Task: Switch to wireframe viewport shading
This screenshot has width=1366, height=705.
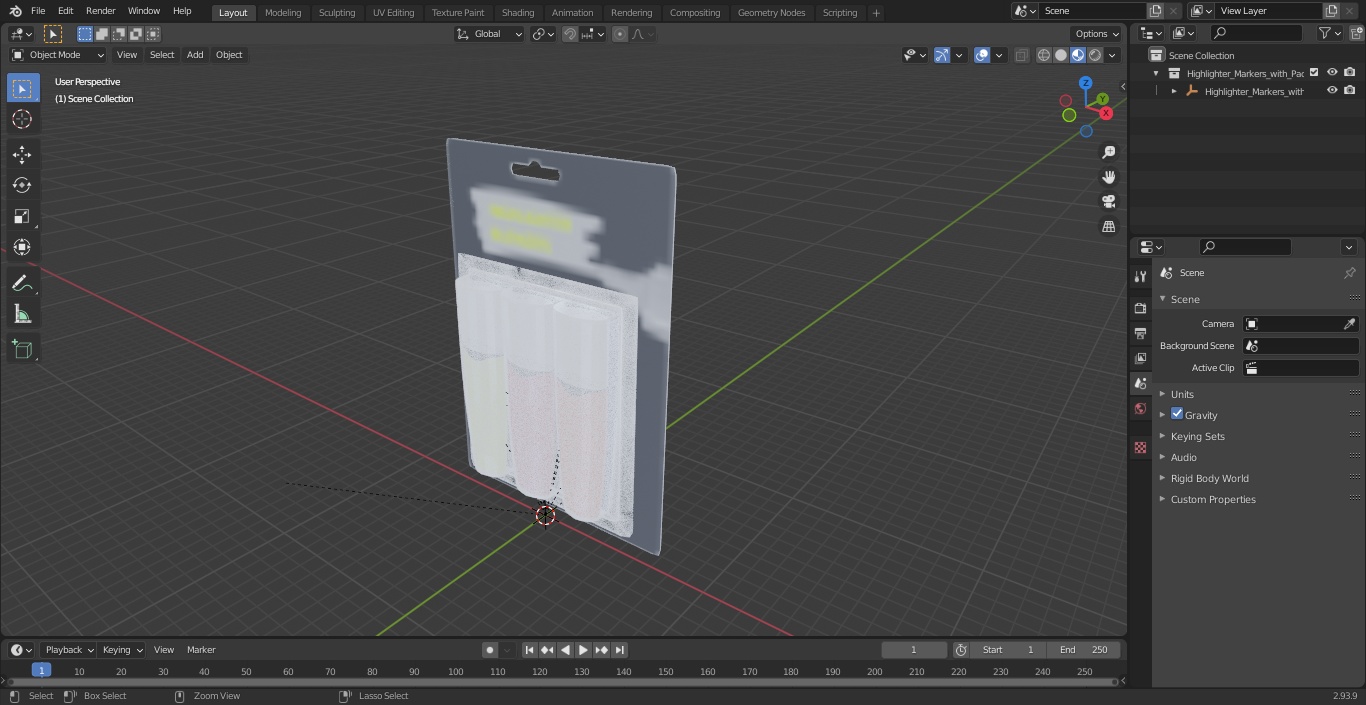Action: point(1044,55)
